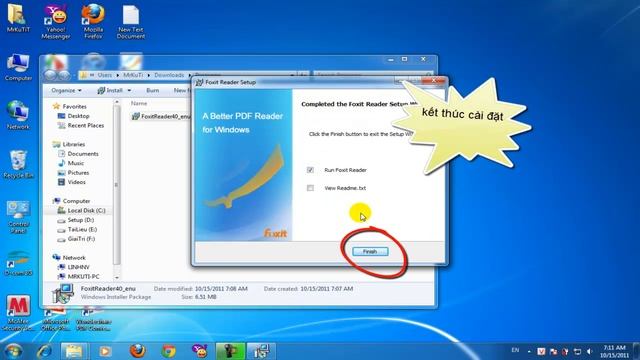
Task: Click the Name column header
Action: click(x=139, y=103)
